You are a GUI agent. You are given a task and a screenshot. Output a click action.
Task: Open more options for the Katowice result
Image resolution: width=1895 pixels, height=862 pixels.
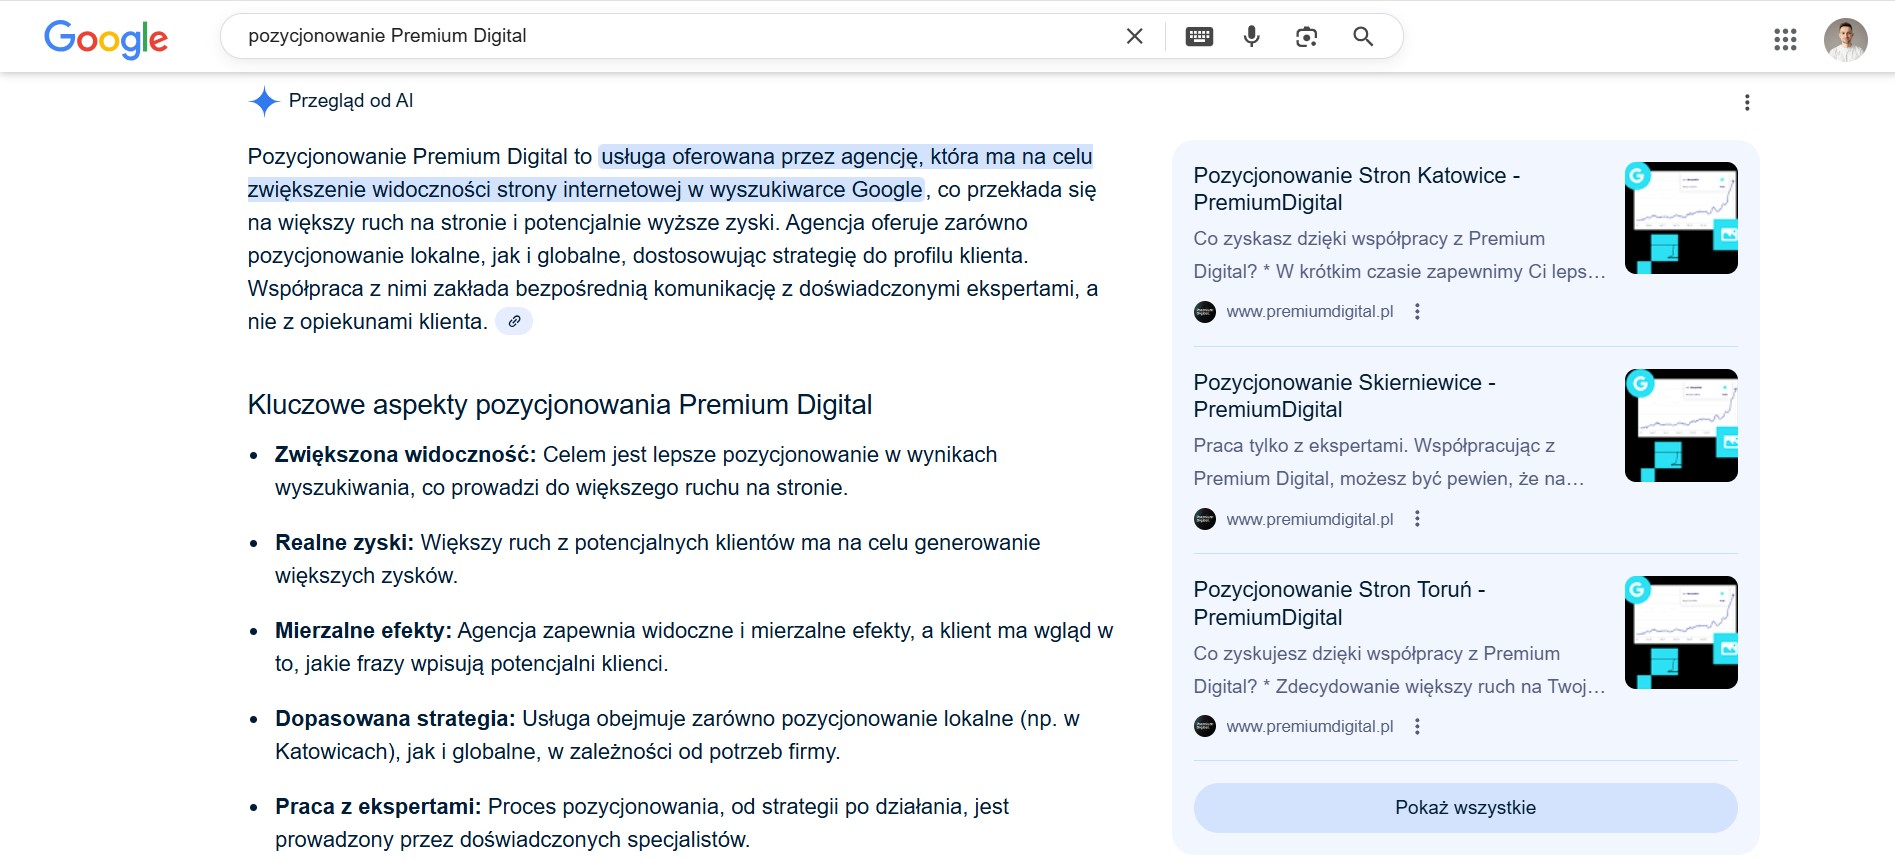click(1417, 312)
